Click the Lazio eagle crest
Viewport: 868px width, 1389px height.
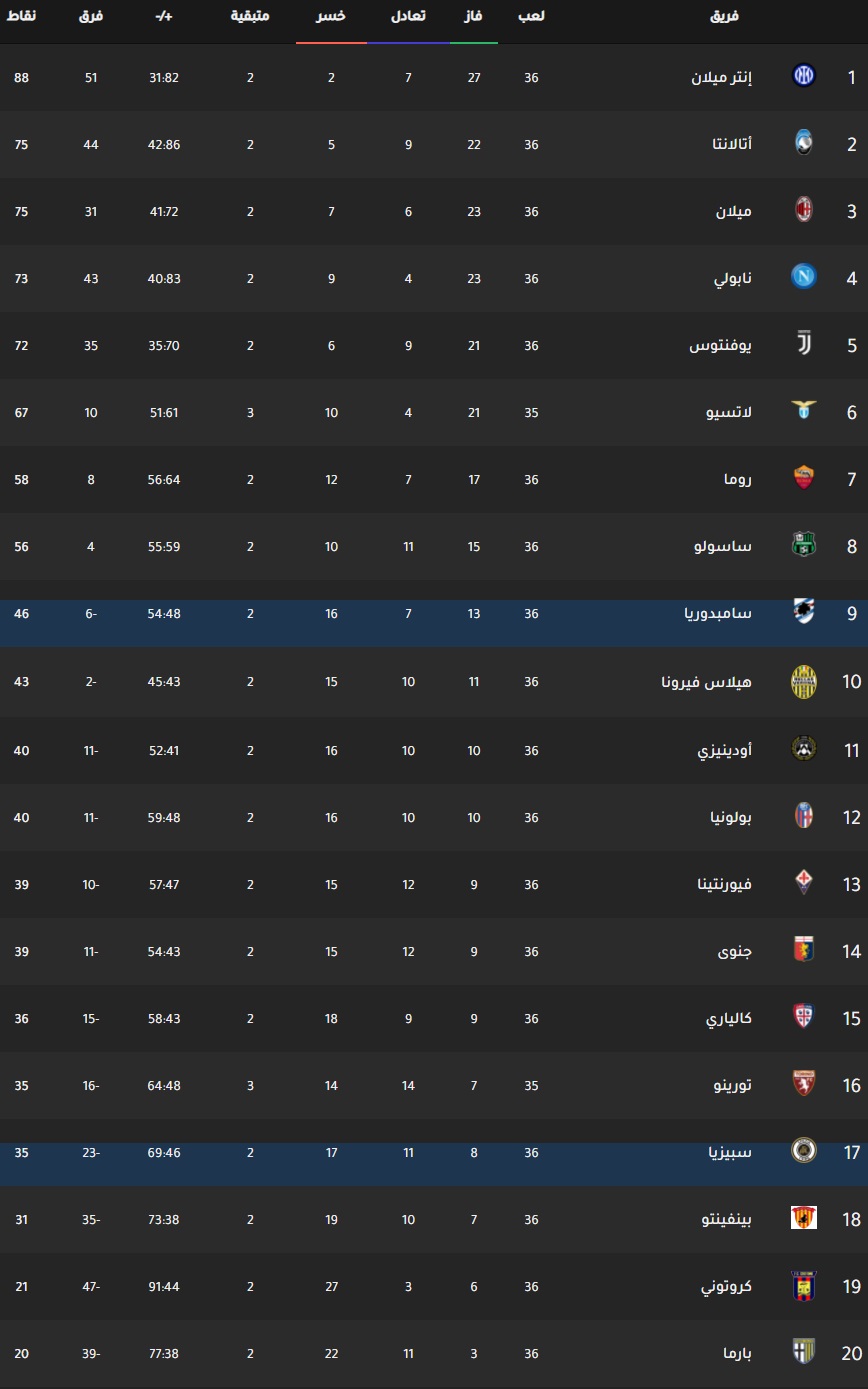[x=804, y=411]
